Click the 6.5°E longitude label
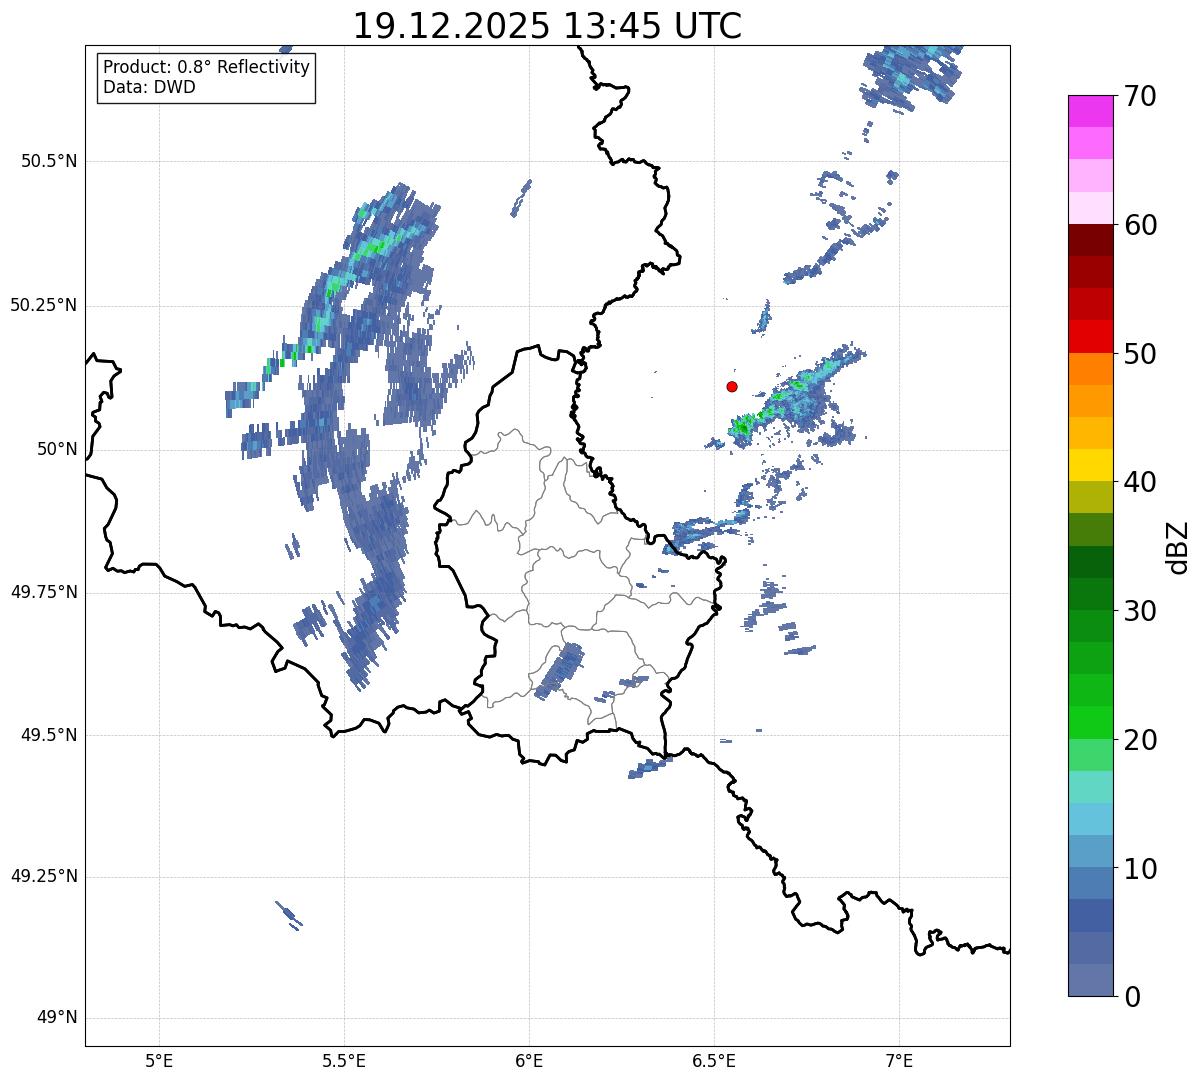 (x=714, y=1060)
